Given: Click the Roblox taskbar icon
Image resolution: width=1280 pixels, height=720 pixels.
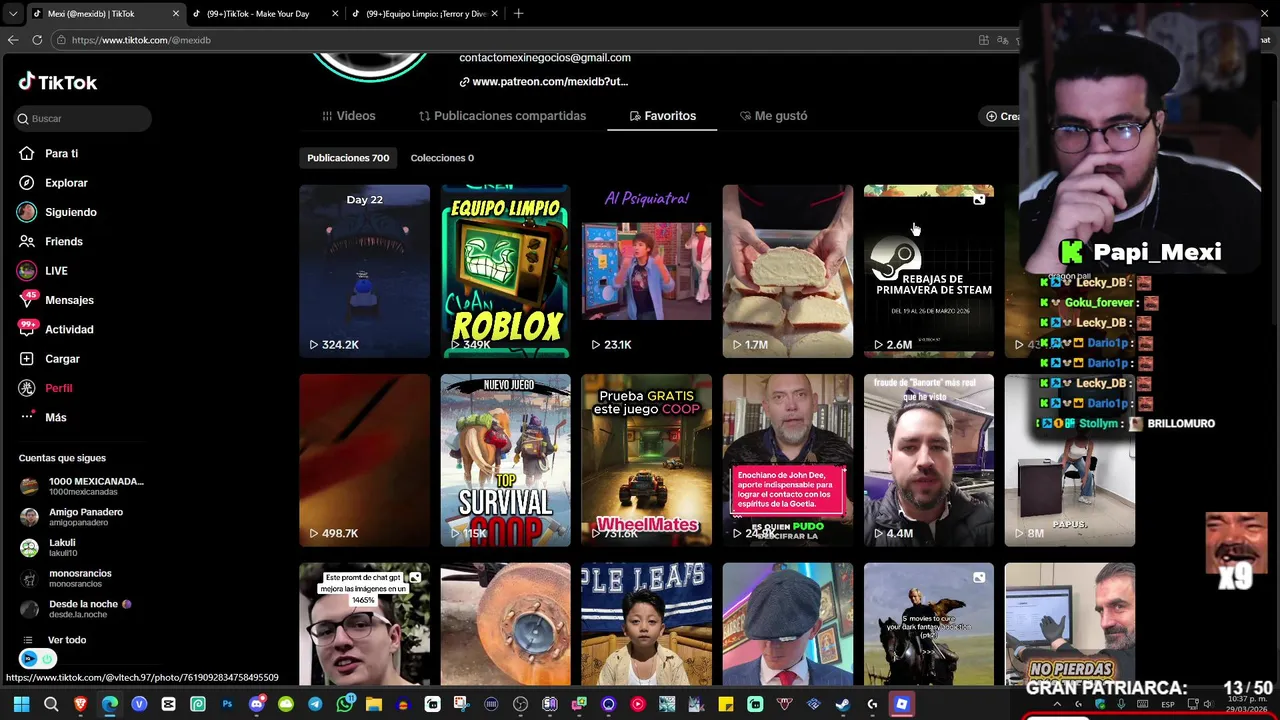Looking at the screenshot, I should [x=901, y=704].
